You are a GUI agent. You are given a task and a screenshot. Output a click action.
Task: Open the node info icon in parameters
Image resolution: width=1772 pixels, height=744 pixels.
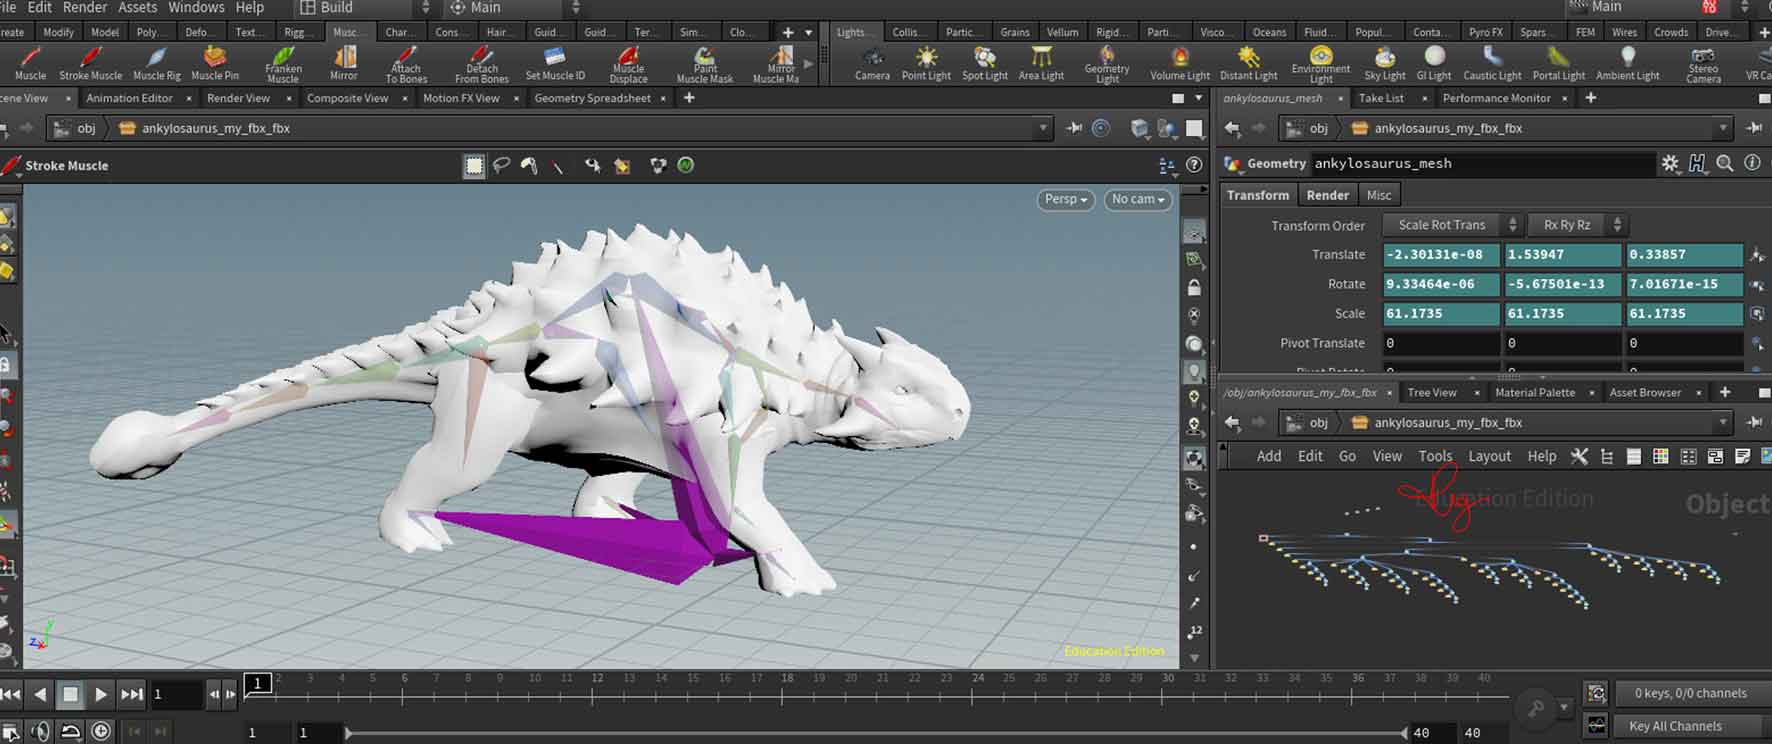[1752, 163]
